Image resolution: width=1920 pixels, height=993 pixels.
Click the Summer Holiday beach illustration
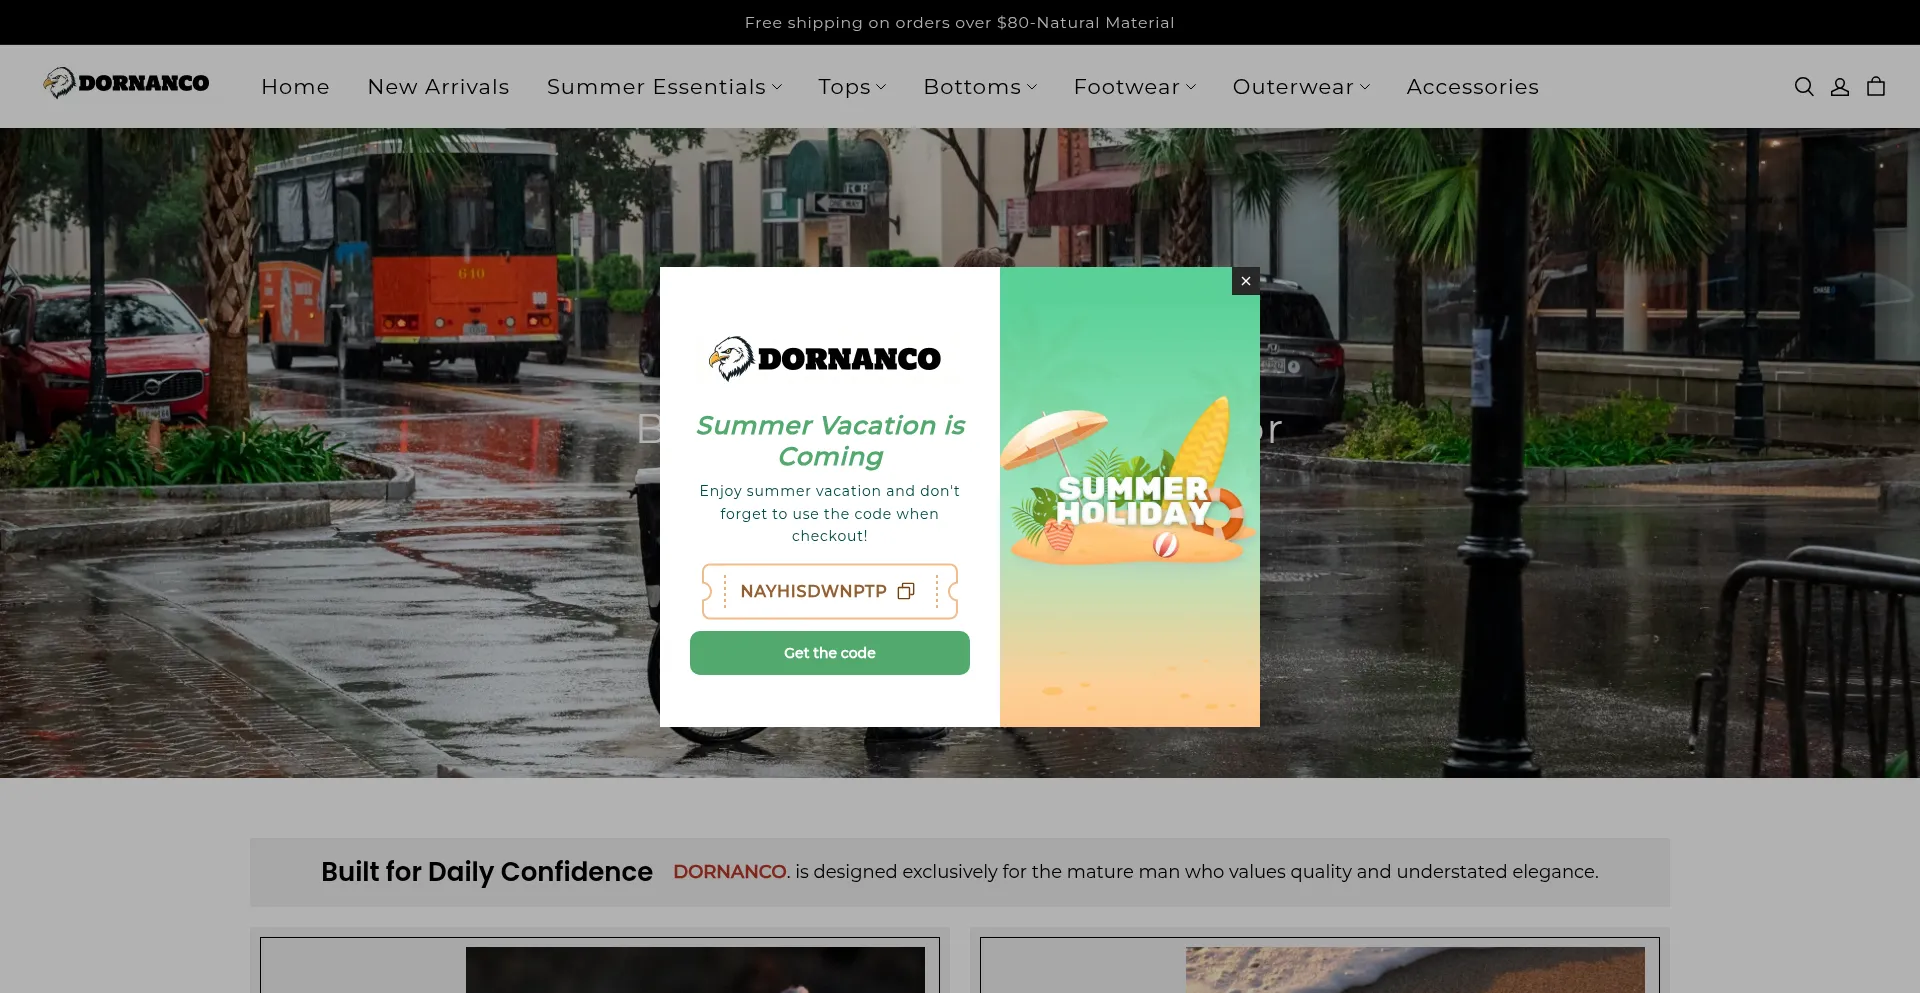(x=1130, y=497)
